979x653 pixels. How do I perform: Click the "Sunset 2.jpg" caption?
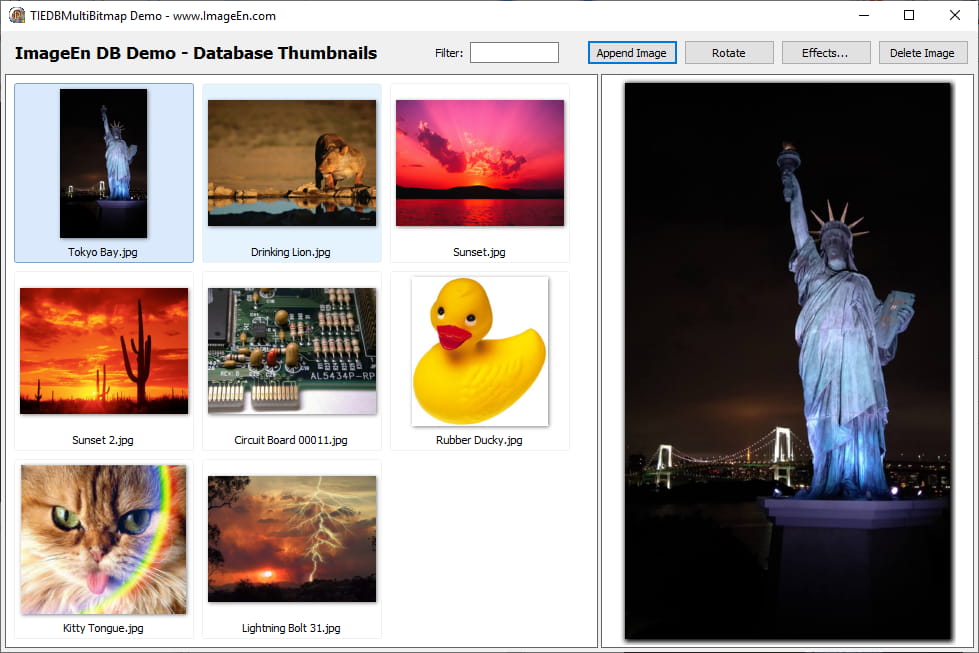tap(103, 440)
